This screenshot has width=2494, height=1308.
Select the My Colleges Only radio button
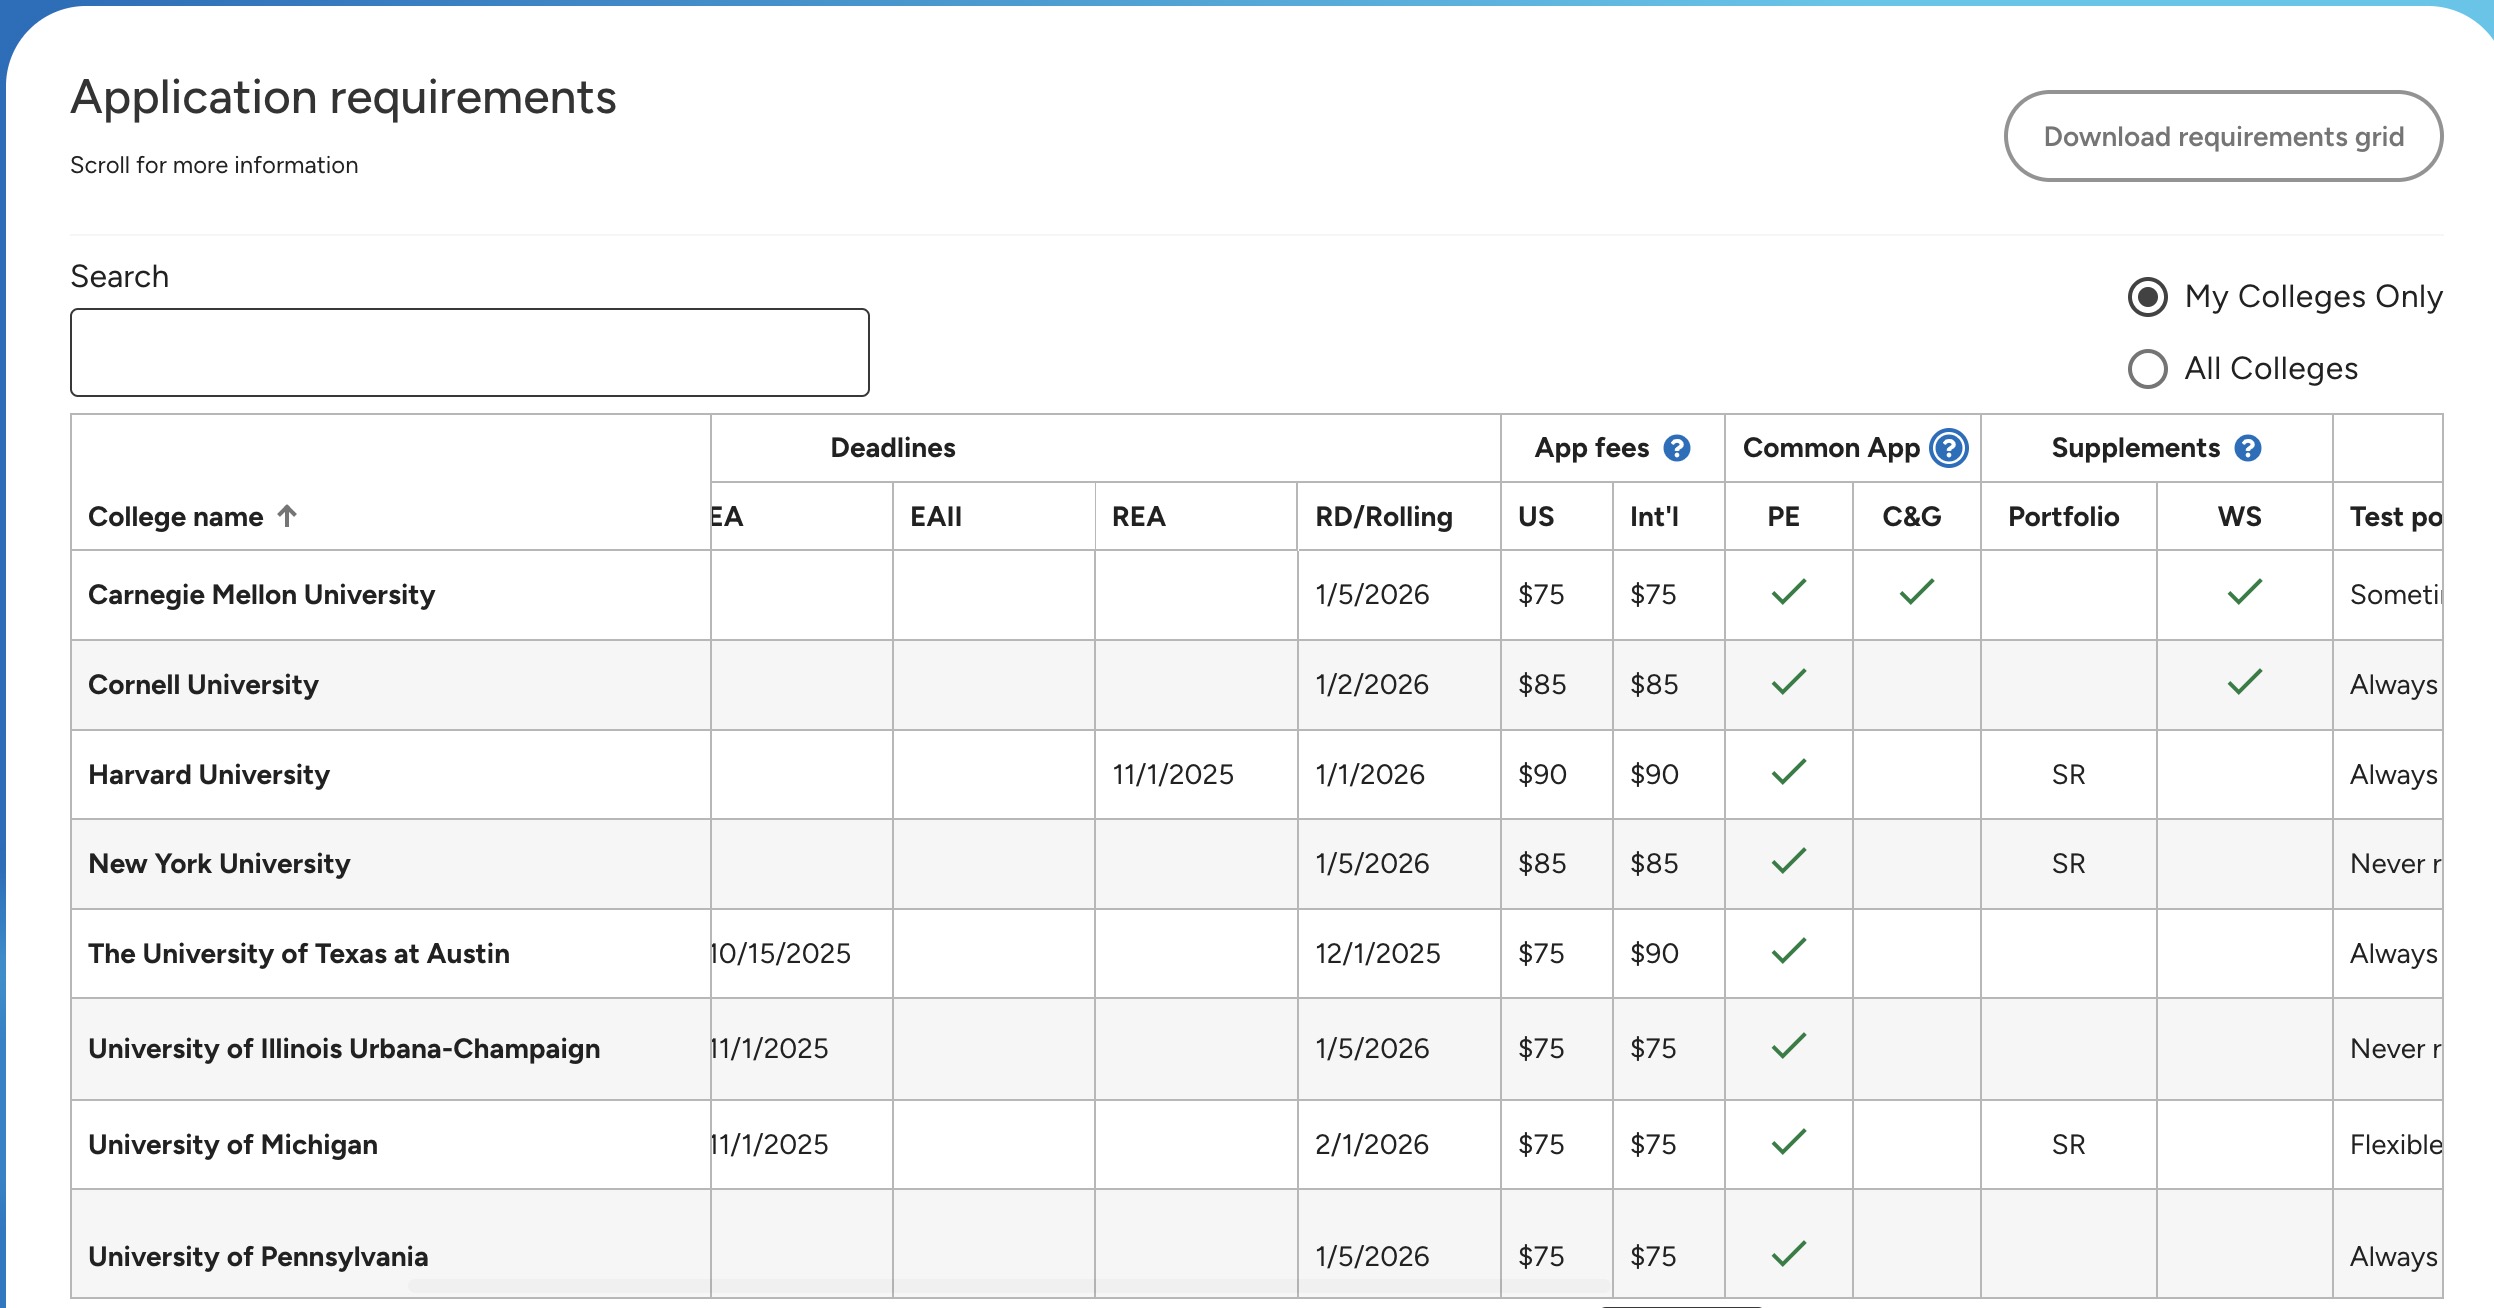pyautogui.click(x=2148, y=297)
